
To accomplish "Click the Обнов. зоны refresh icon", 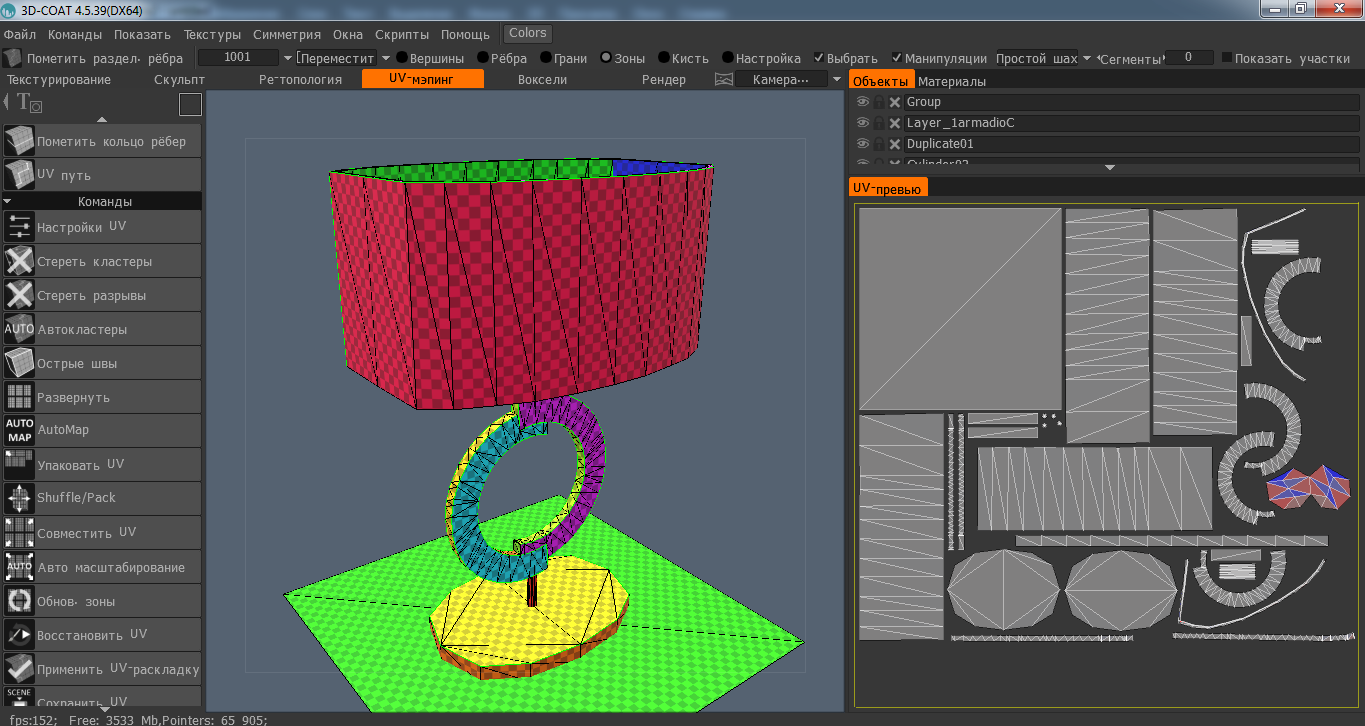I will (x=20, y=601).
